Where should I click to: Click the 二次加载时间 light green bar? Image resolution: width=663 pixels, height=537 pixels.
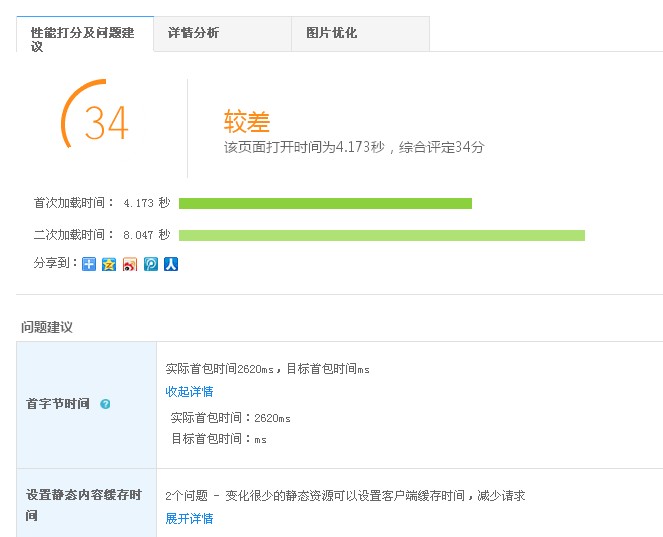coord(381,235)
